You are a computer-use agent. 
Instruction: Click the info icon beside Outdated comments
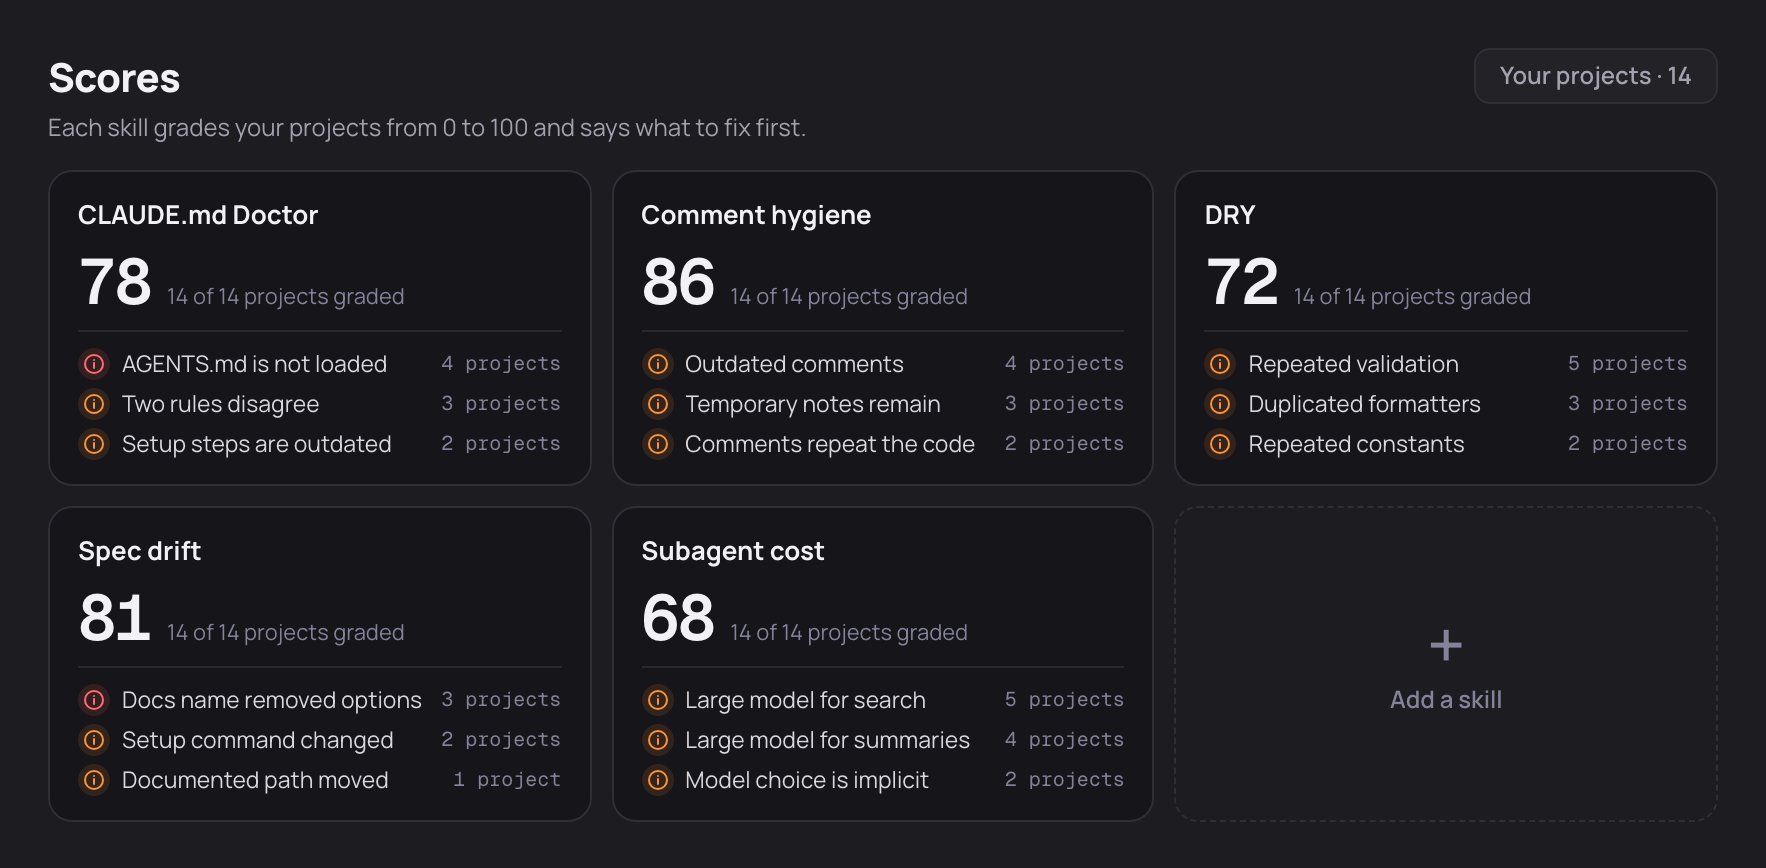tap(658, 364)
